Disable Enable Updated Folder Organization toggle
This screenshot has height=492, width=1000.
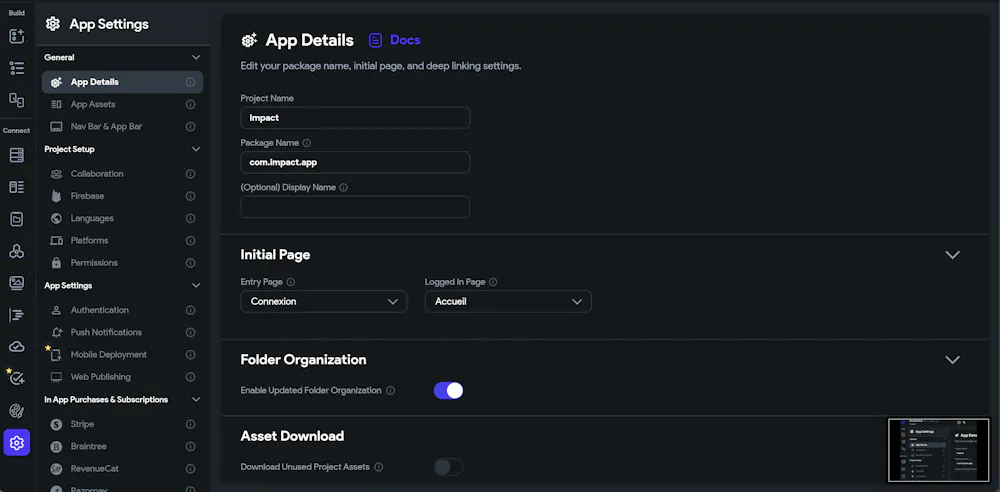pyautogui.click(x=448, y=391)
